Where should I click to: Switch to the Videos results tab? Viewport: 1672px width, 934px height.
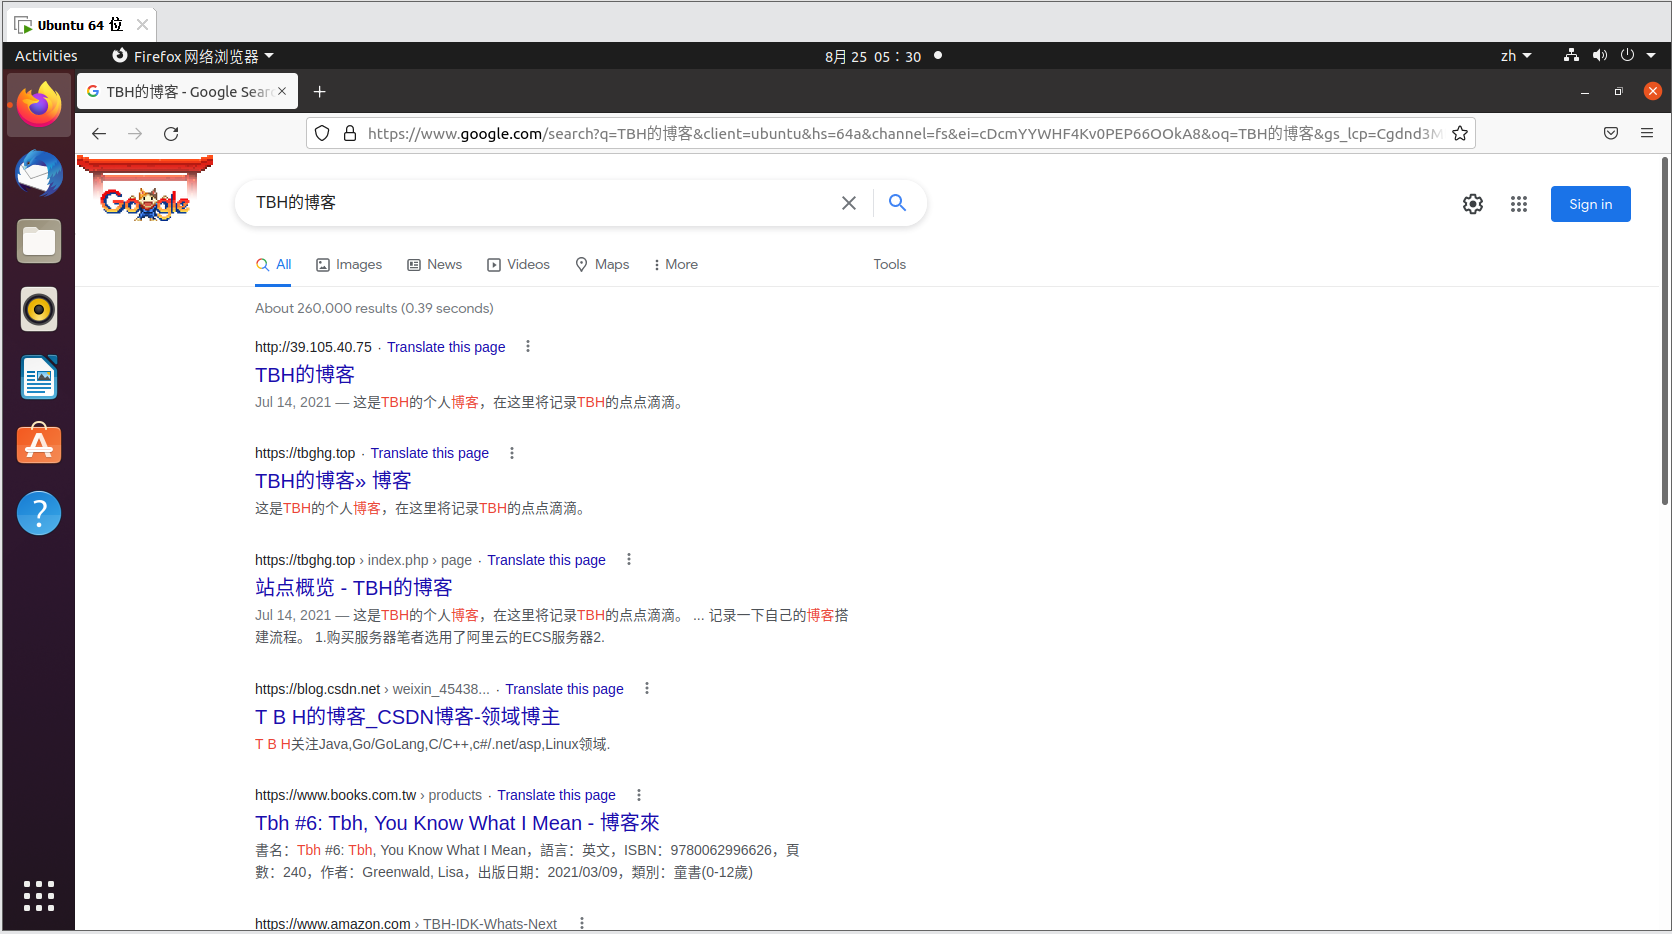[x=518, y=265]
